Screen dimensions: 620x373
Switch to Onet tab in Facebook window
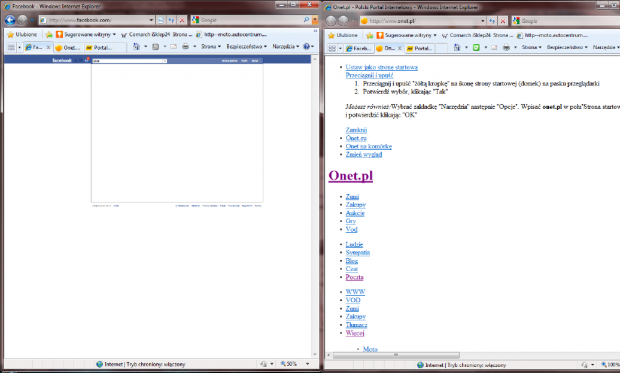(68, 47)
